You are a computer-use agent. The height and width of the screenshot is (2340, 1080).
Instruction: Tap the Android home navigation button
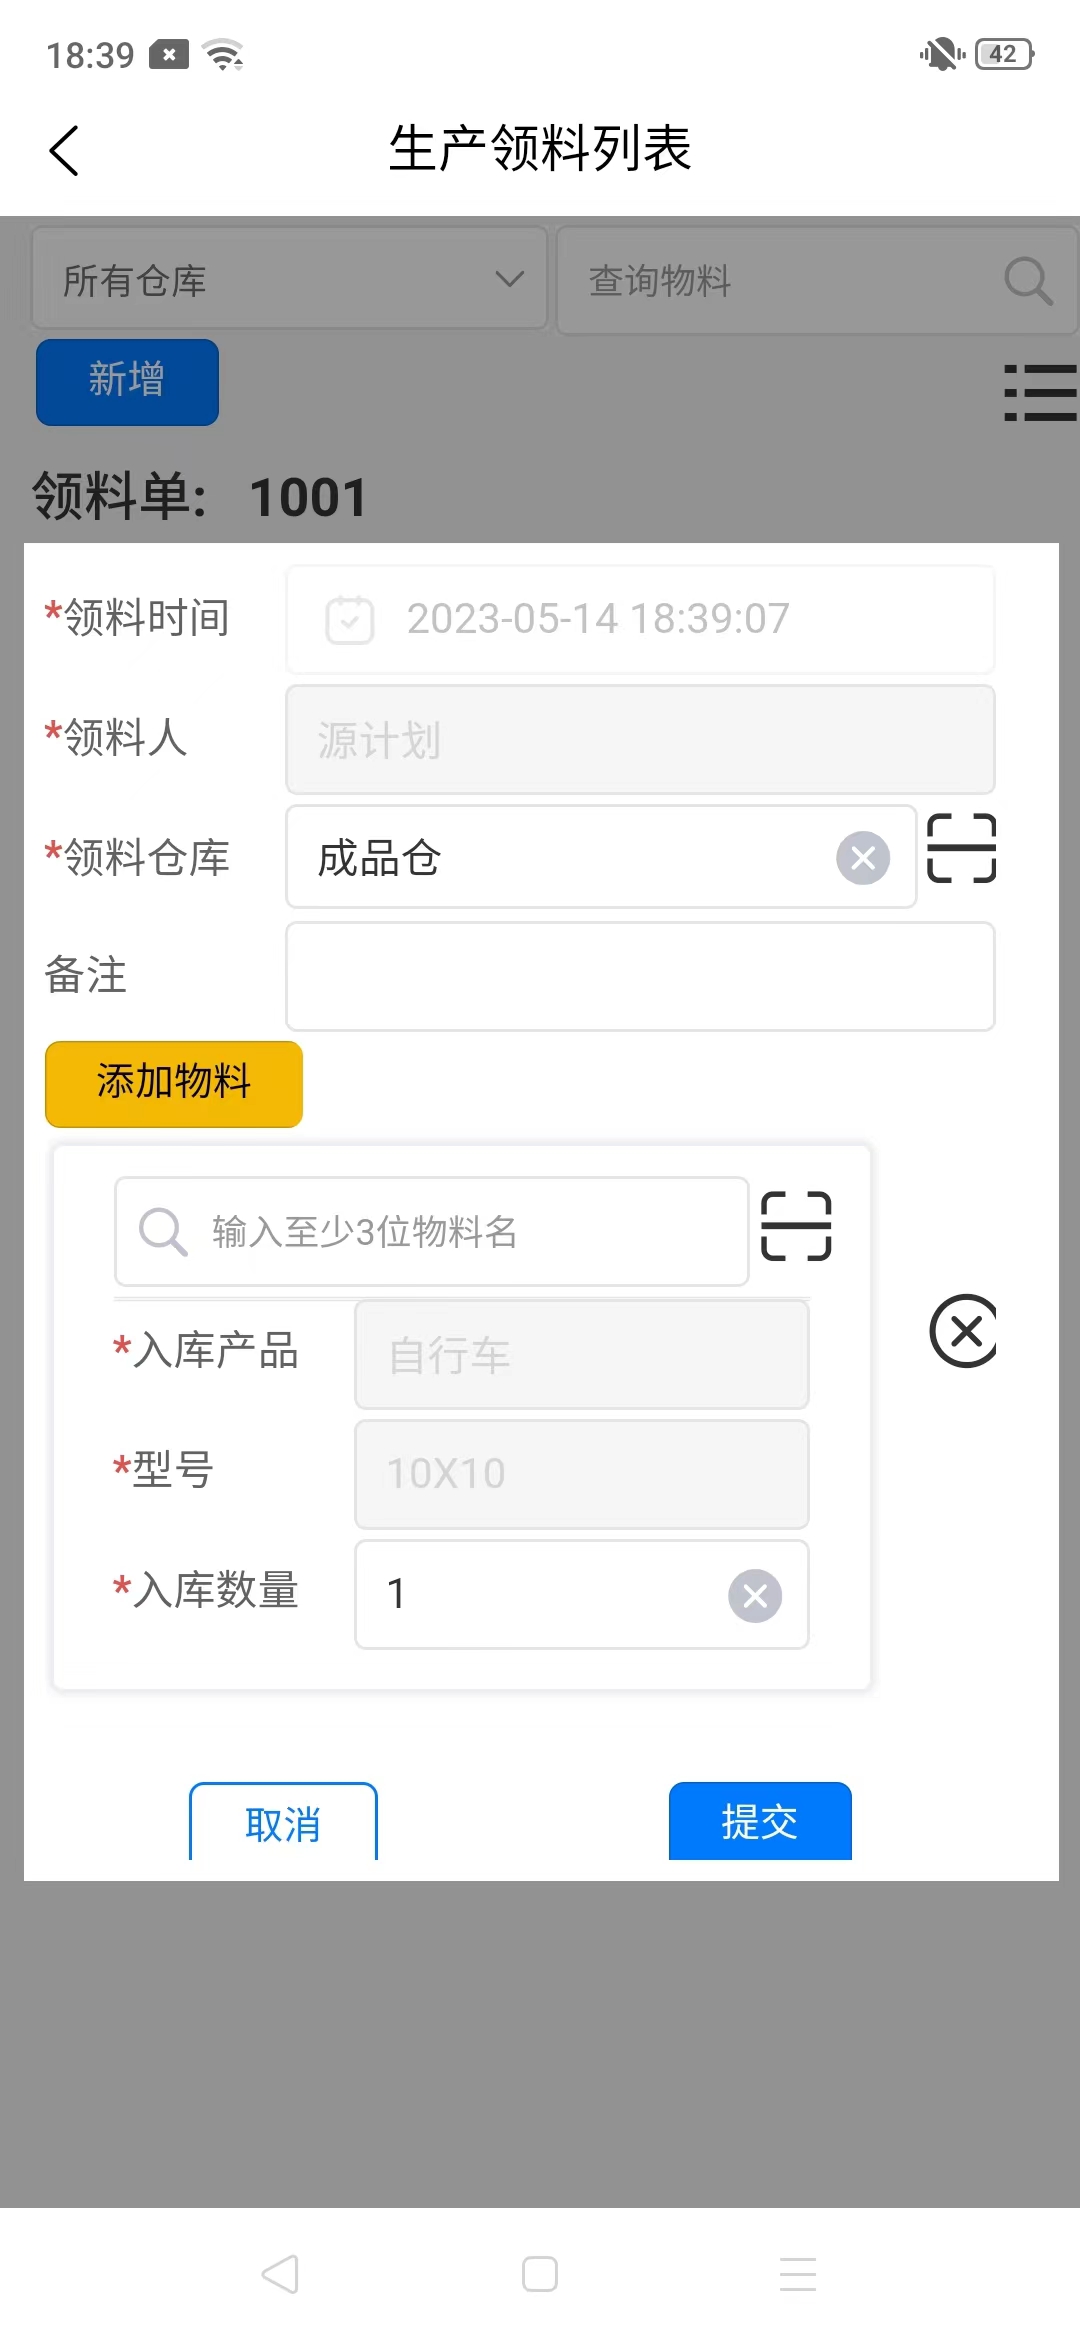pos(540,2274)
